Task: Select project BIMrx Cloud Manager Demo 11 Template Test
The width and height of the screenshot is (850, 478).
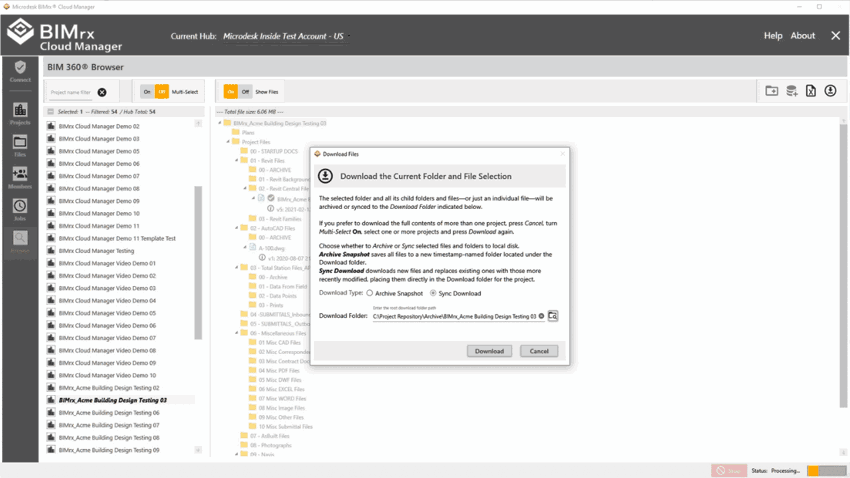Action: [117, 238]
